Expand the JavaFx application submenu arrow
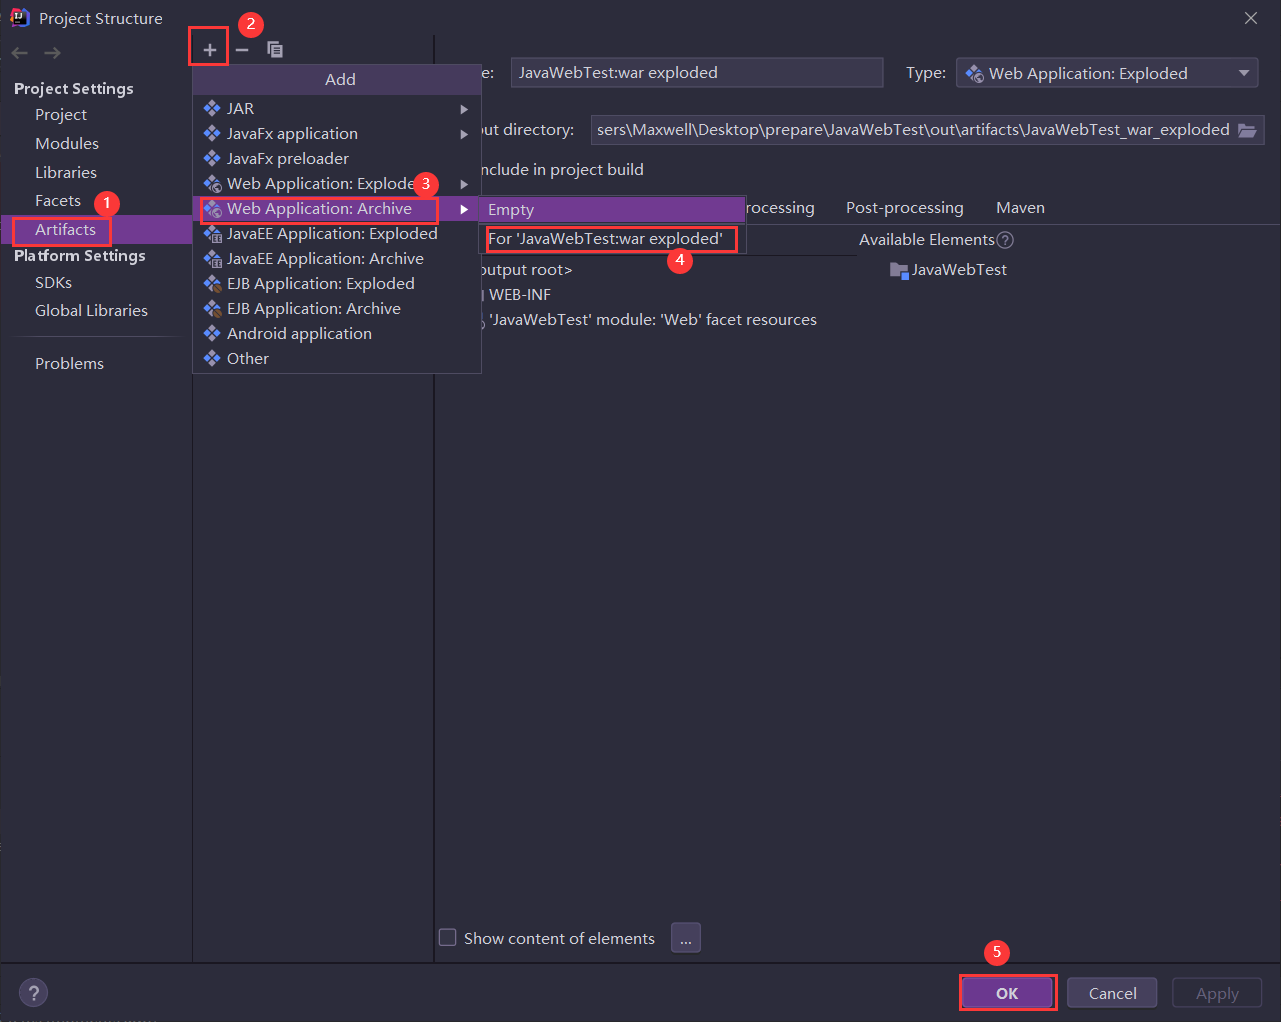1281x1022 pixels. coord(464,134)
